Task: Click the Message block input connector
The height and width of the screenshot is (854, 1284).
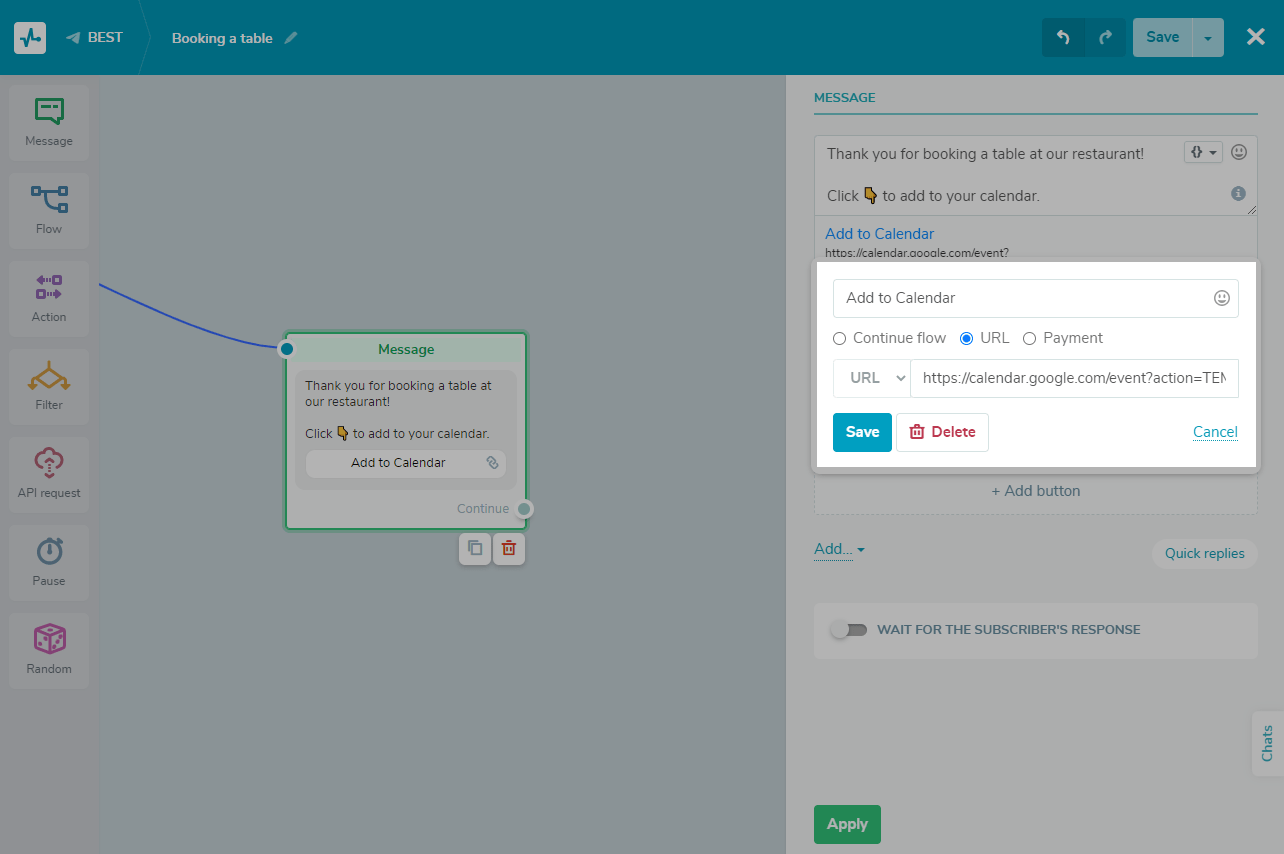Action: [x=287, y=349]
